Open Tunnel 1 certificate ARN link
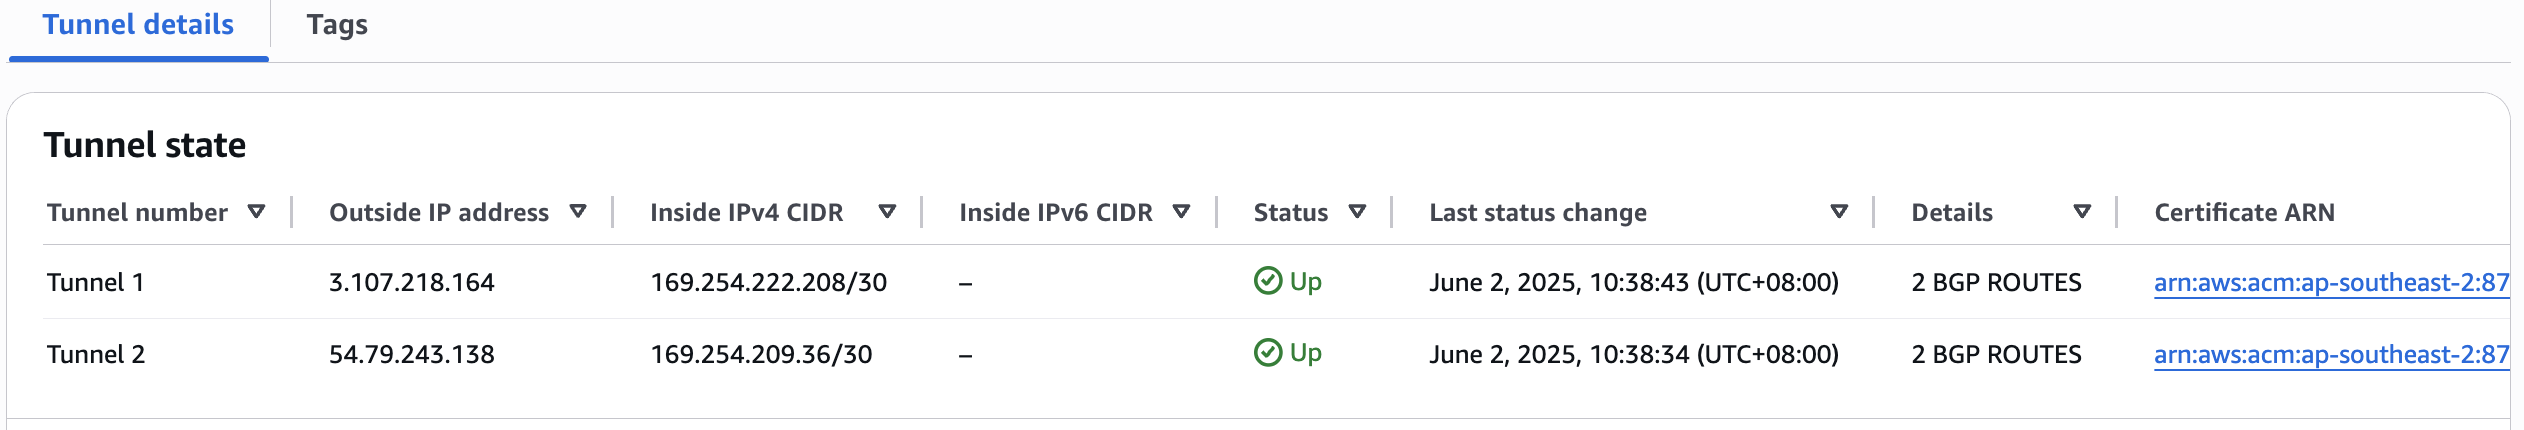Screen dimensions: 2524x430 pyautogui.click(x=2330, y=283)
